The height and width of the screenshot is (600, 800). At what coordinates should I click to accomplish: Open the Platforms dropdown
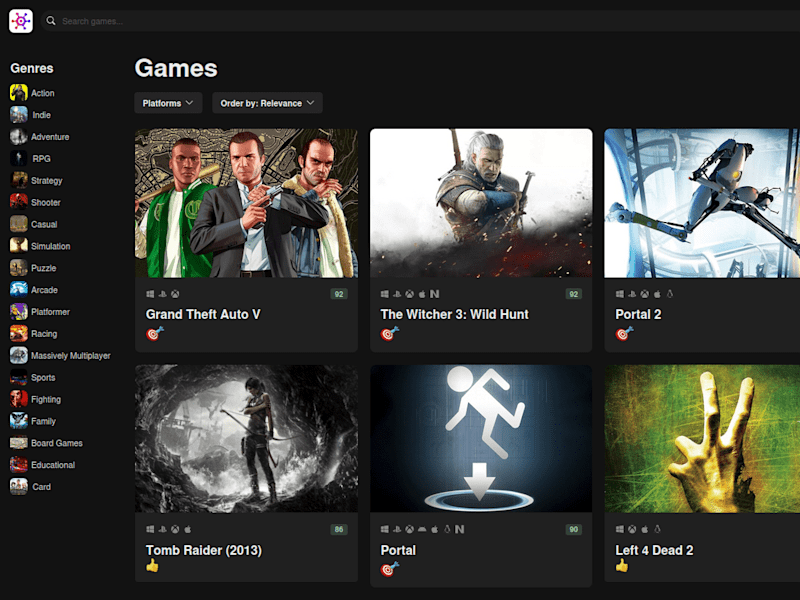click(x=168, y=103)
